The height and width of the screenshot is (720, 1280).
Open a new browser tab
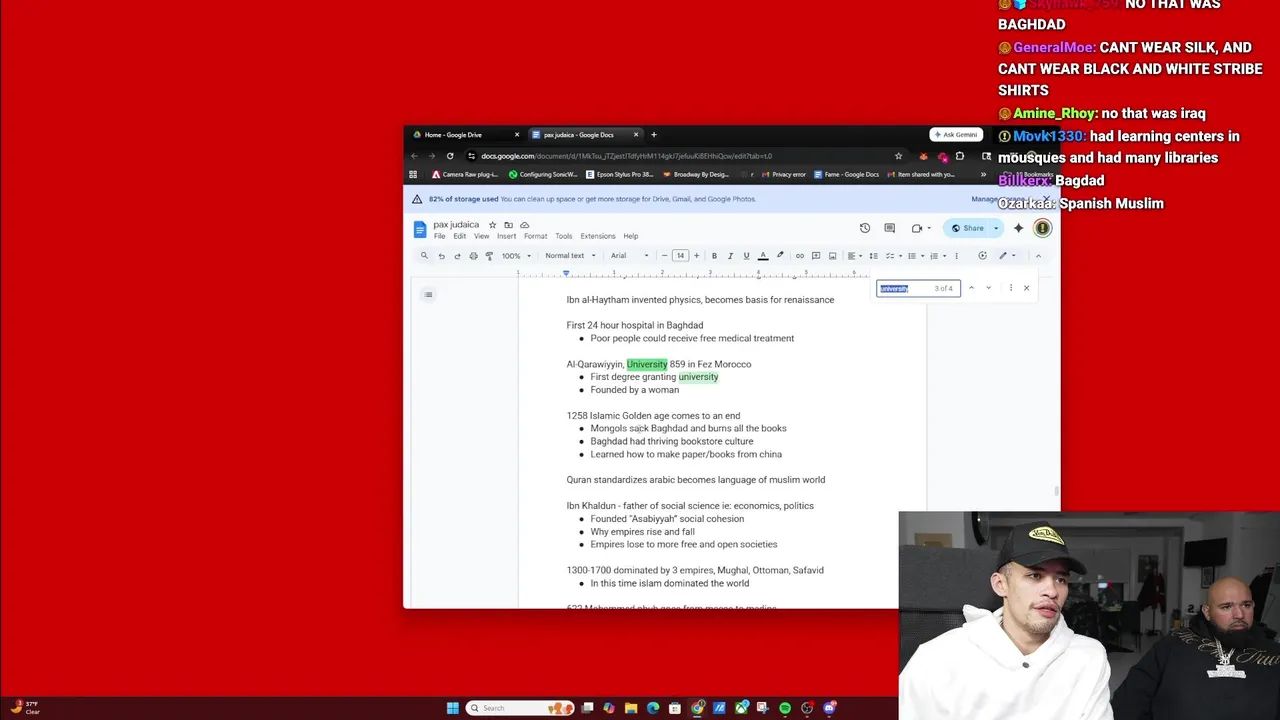654,135
